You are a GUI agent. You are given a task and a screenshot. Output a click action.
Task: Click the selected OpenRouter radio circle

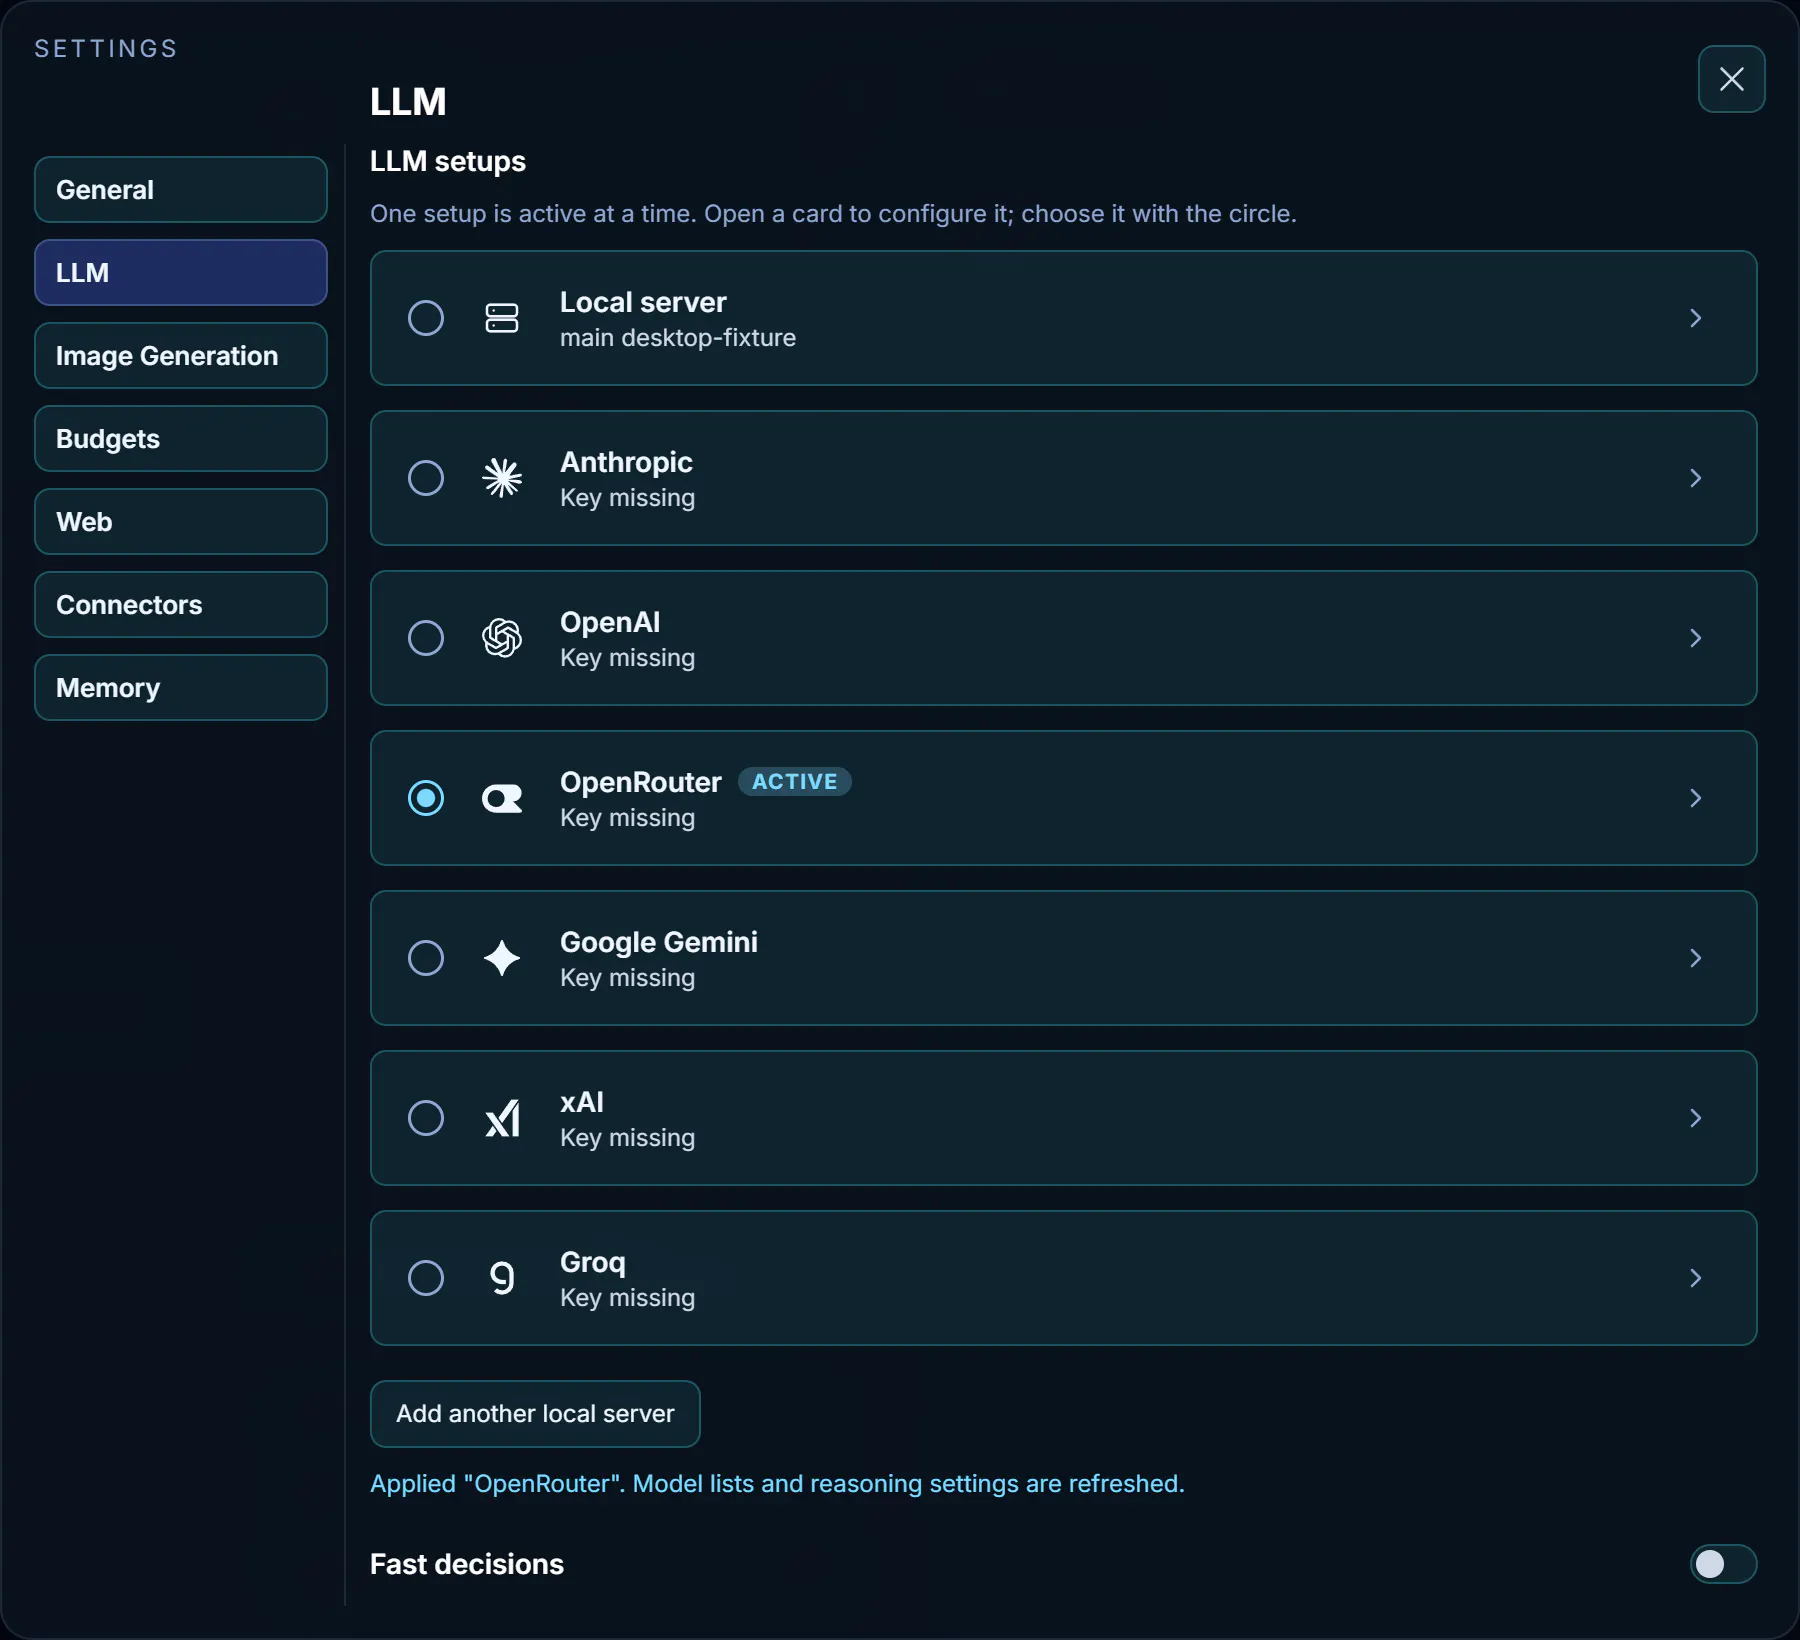(426, 798)
